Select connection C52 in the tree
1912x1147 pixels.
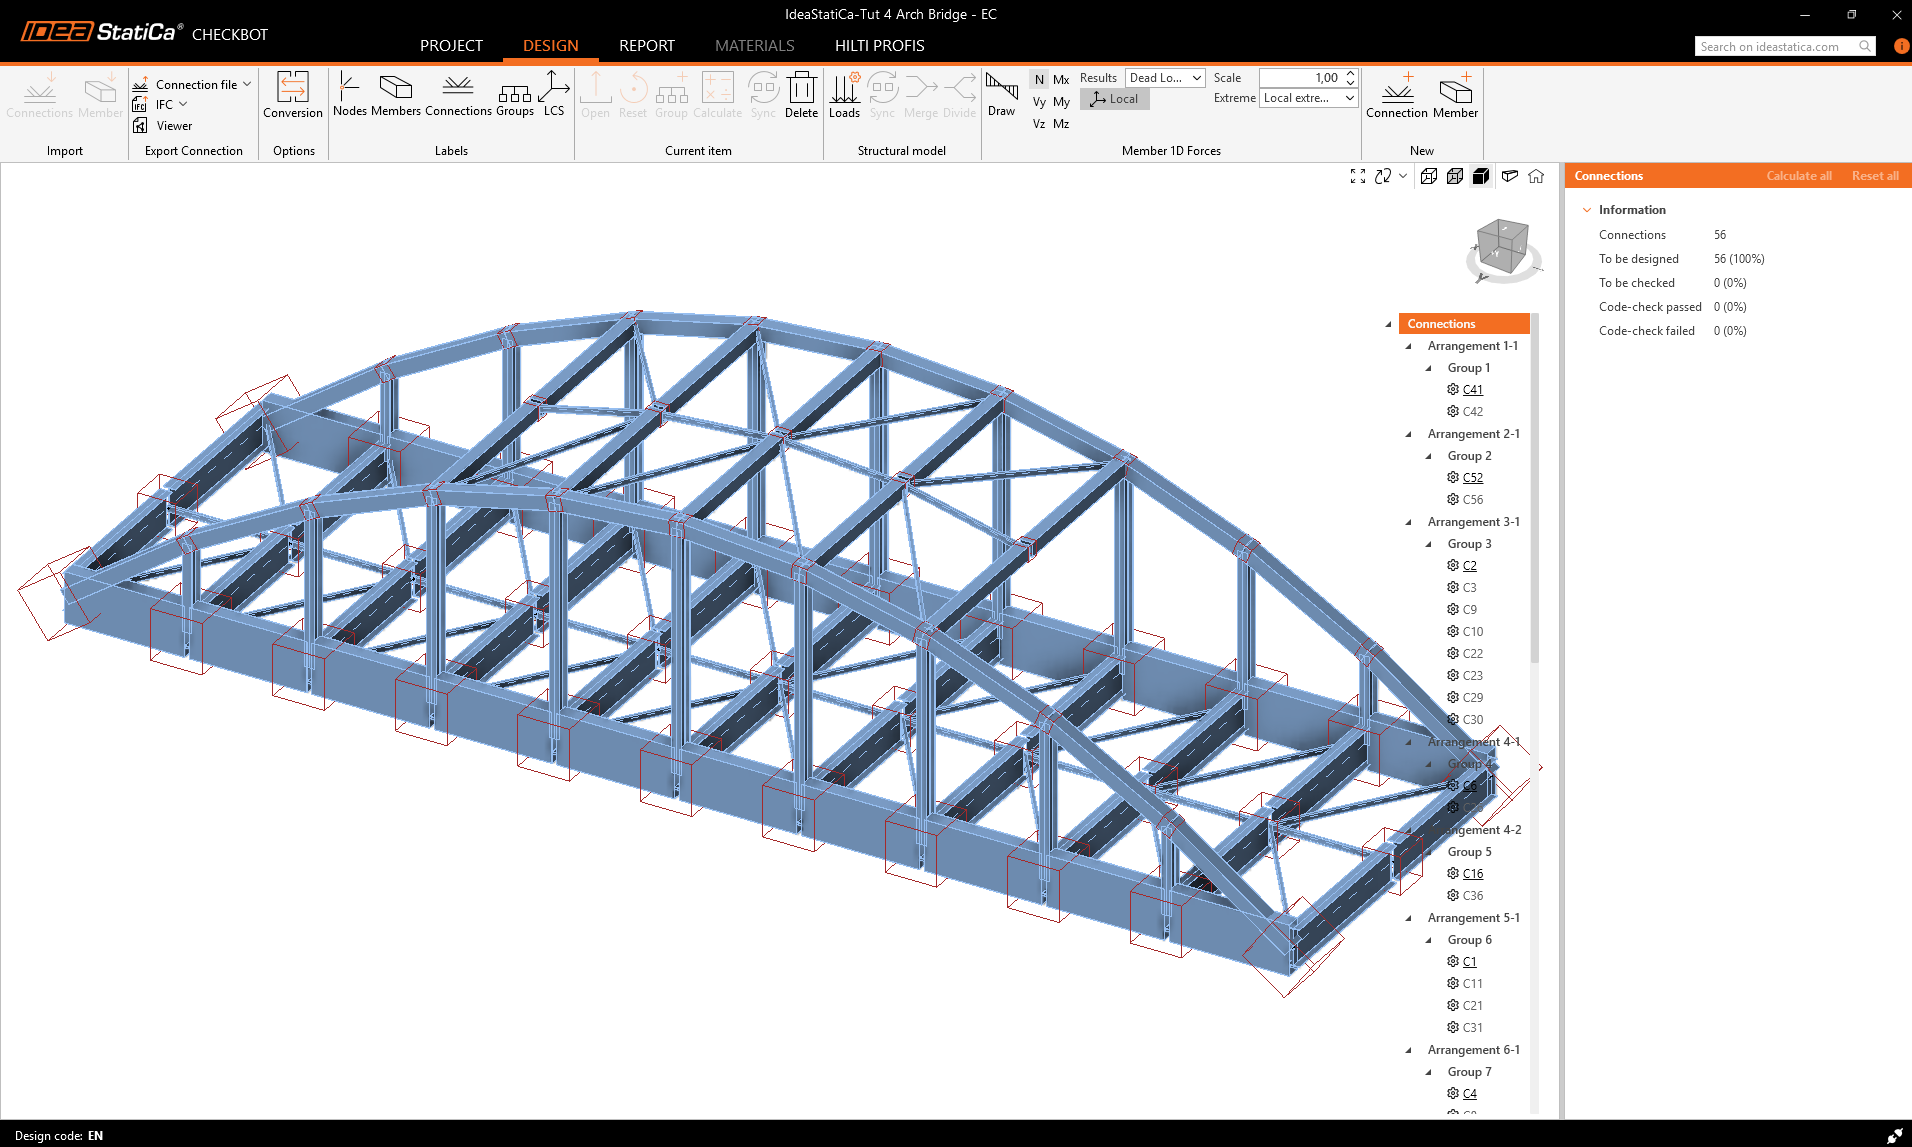point(1472,478)
